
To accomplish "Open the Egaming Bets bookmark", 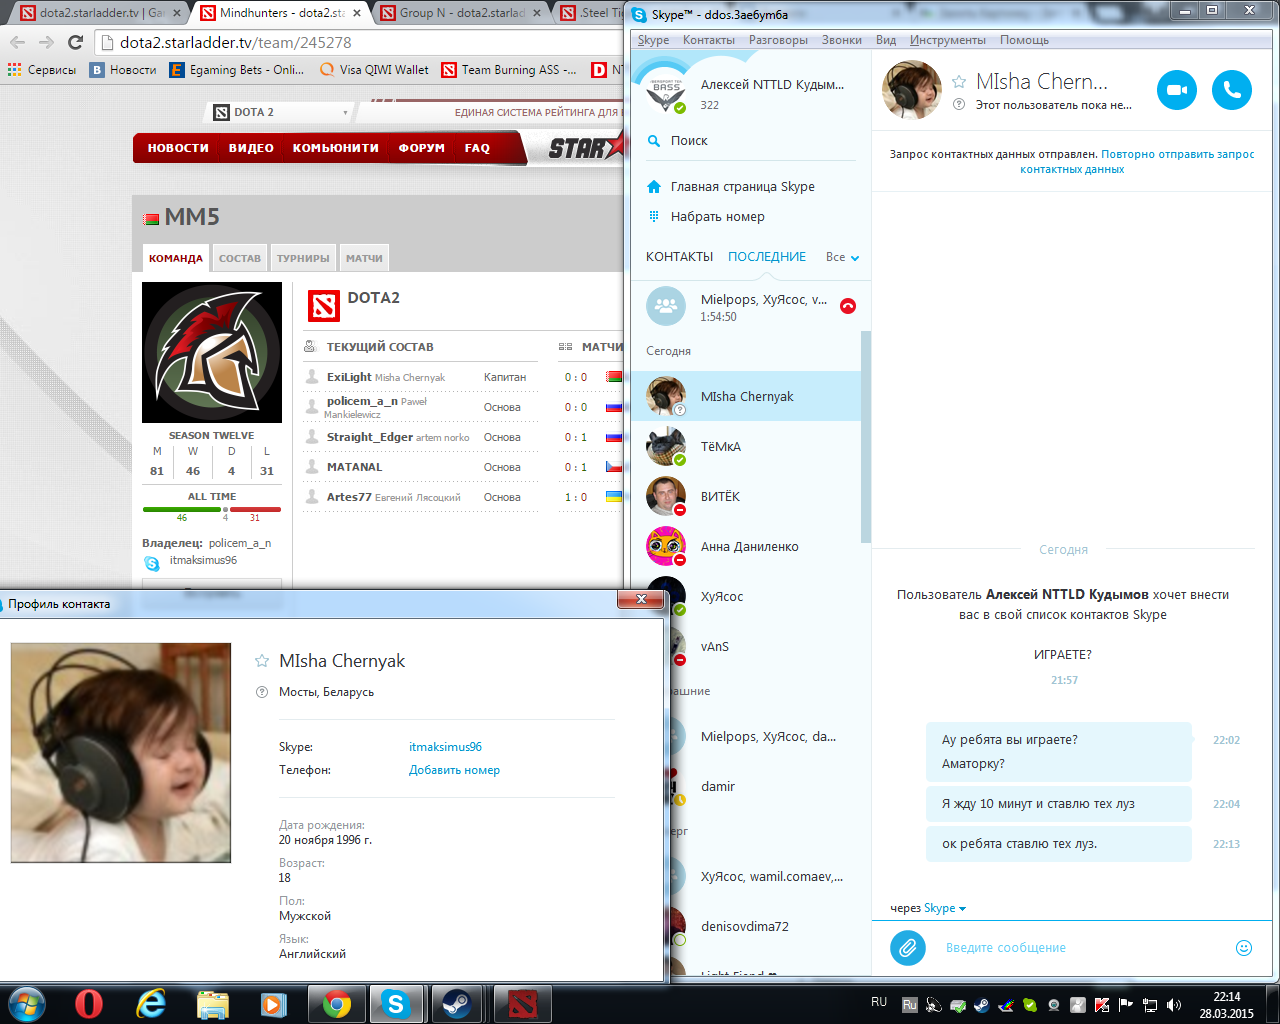I will point(237,70).
